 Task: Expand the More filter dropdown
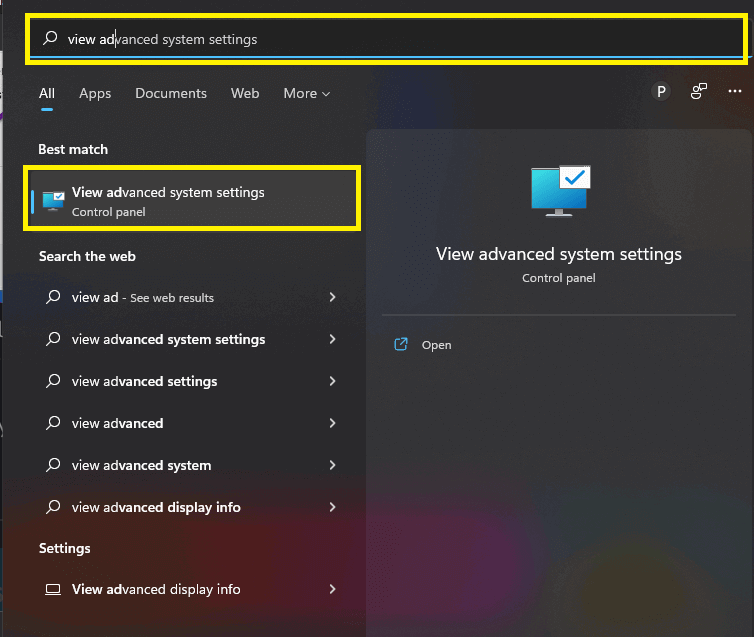[306, 93]
